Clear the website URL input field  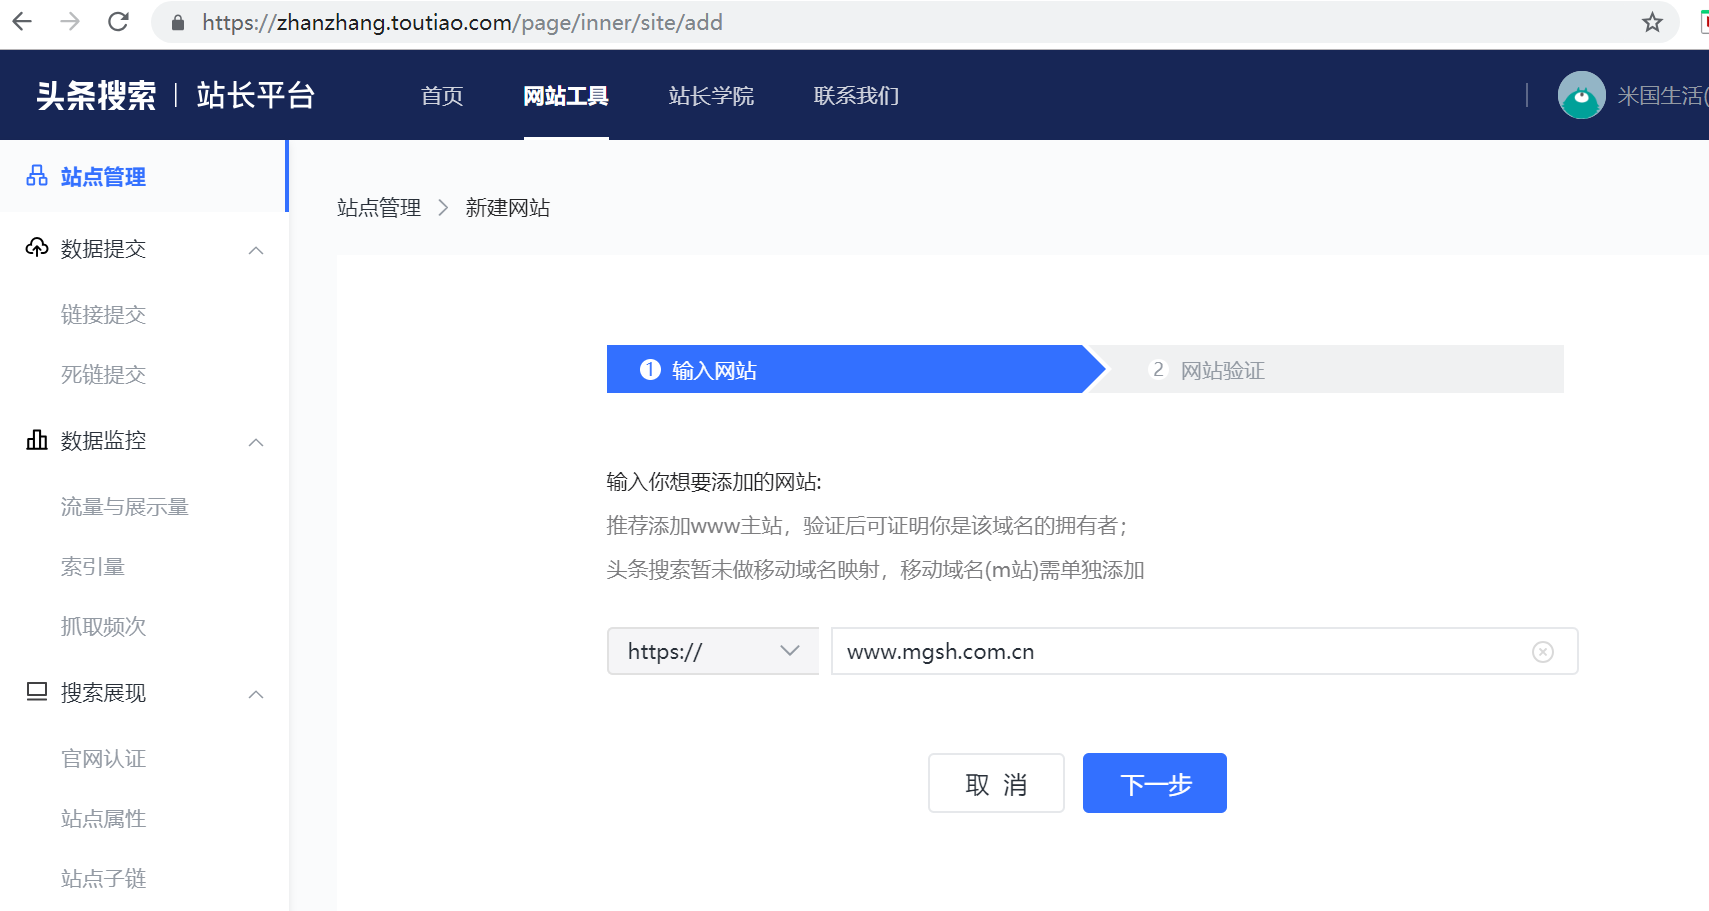pos(1542,652)
